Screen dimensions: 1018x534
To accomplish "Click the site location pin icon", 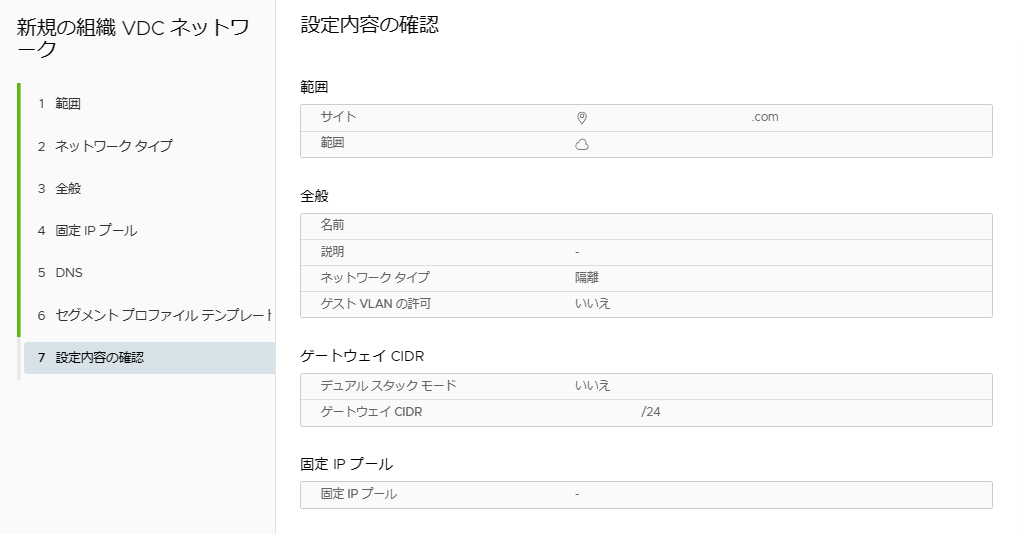I will click(582, 117).
